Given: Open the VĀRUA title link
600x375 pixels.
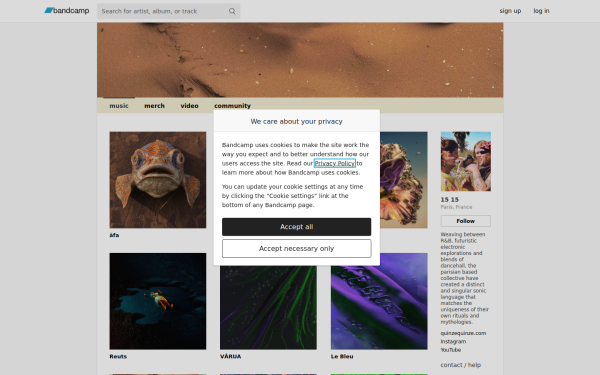Looking at the screenshot, I should coord(230,356).
